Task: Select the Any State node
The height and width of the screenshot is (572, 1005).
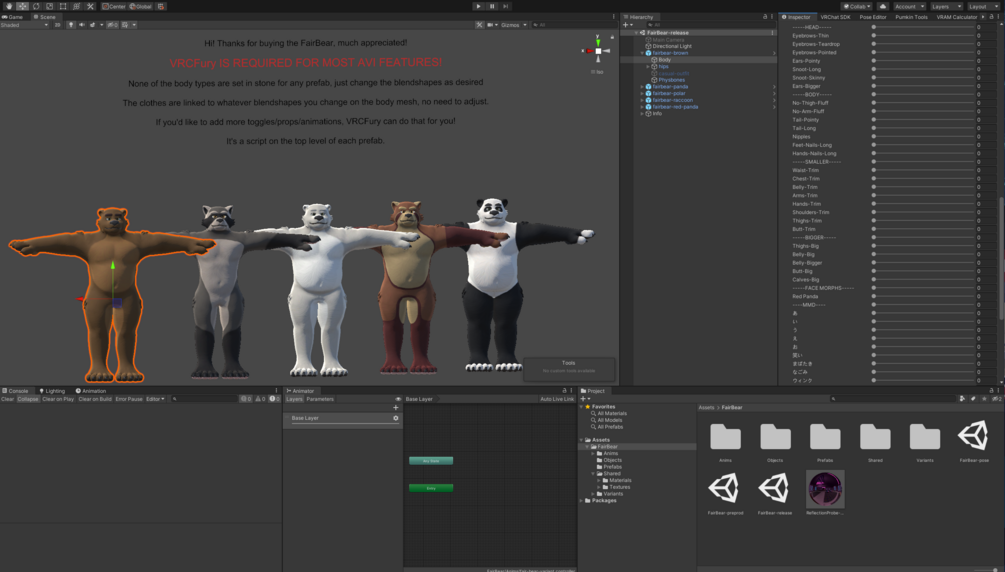Action: [x=431, y=460]
